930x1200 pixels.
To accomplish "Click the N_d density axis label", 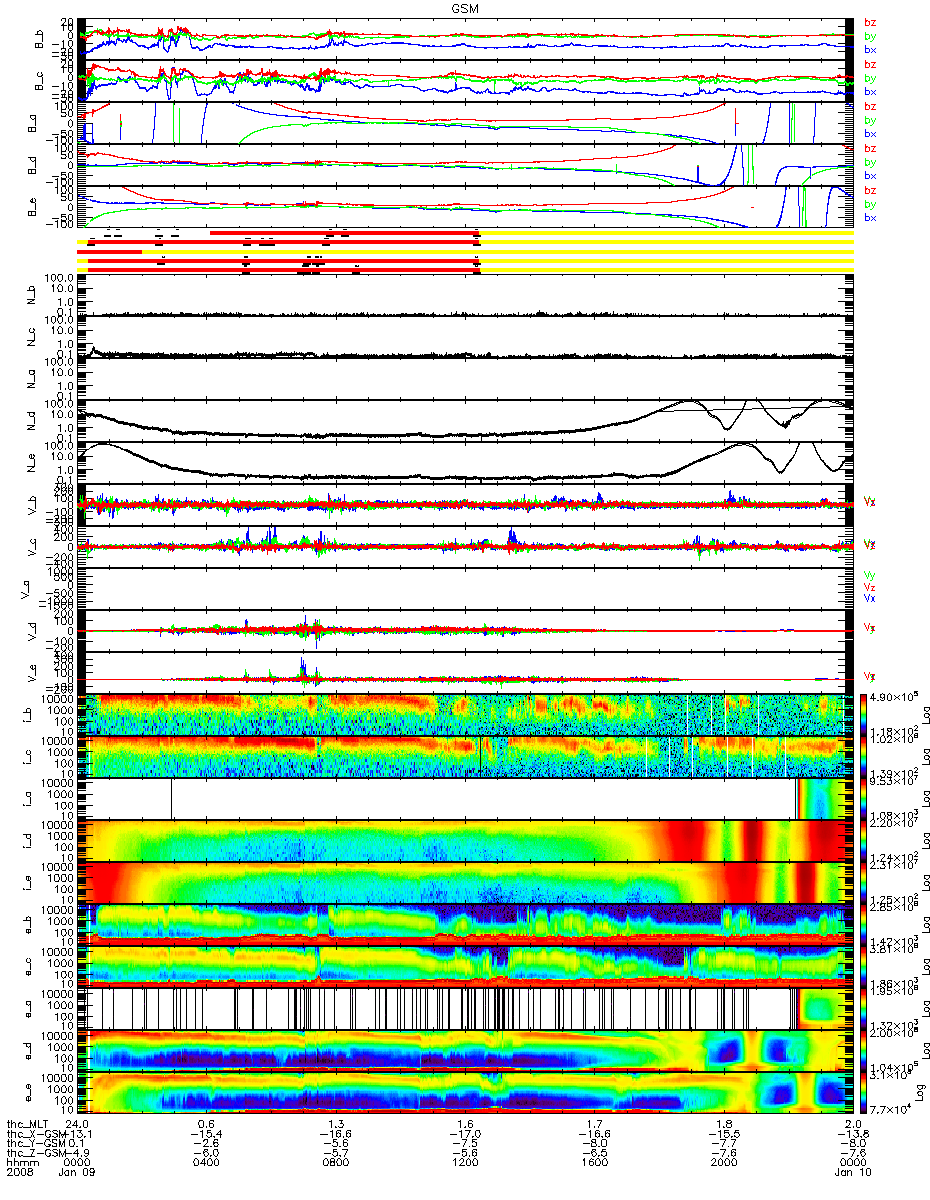I will click(30, 420).
